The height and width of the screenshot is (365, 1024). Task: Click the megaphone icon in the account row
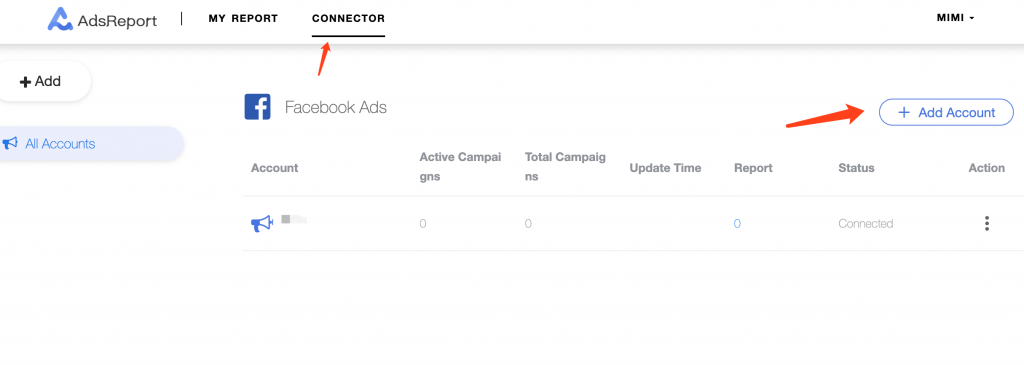pos(261,224)
